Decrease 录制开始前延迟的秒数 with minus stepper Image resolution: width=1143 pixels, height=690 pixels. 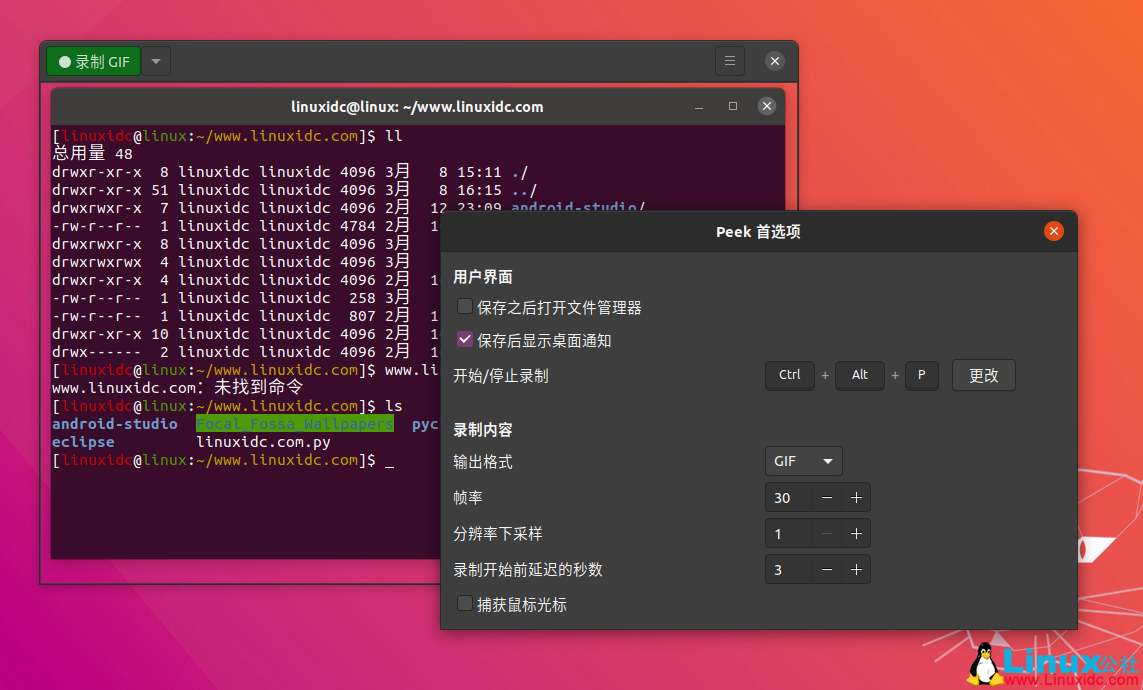[829, 569]
